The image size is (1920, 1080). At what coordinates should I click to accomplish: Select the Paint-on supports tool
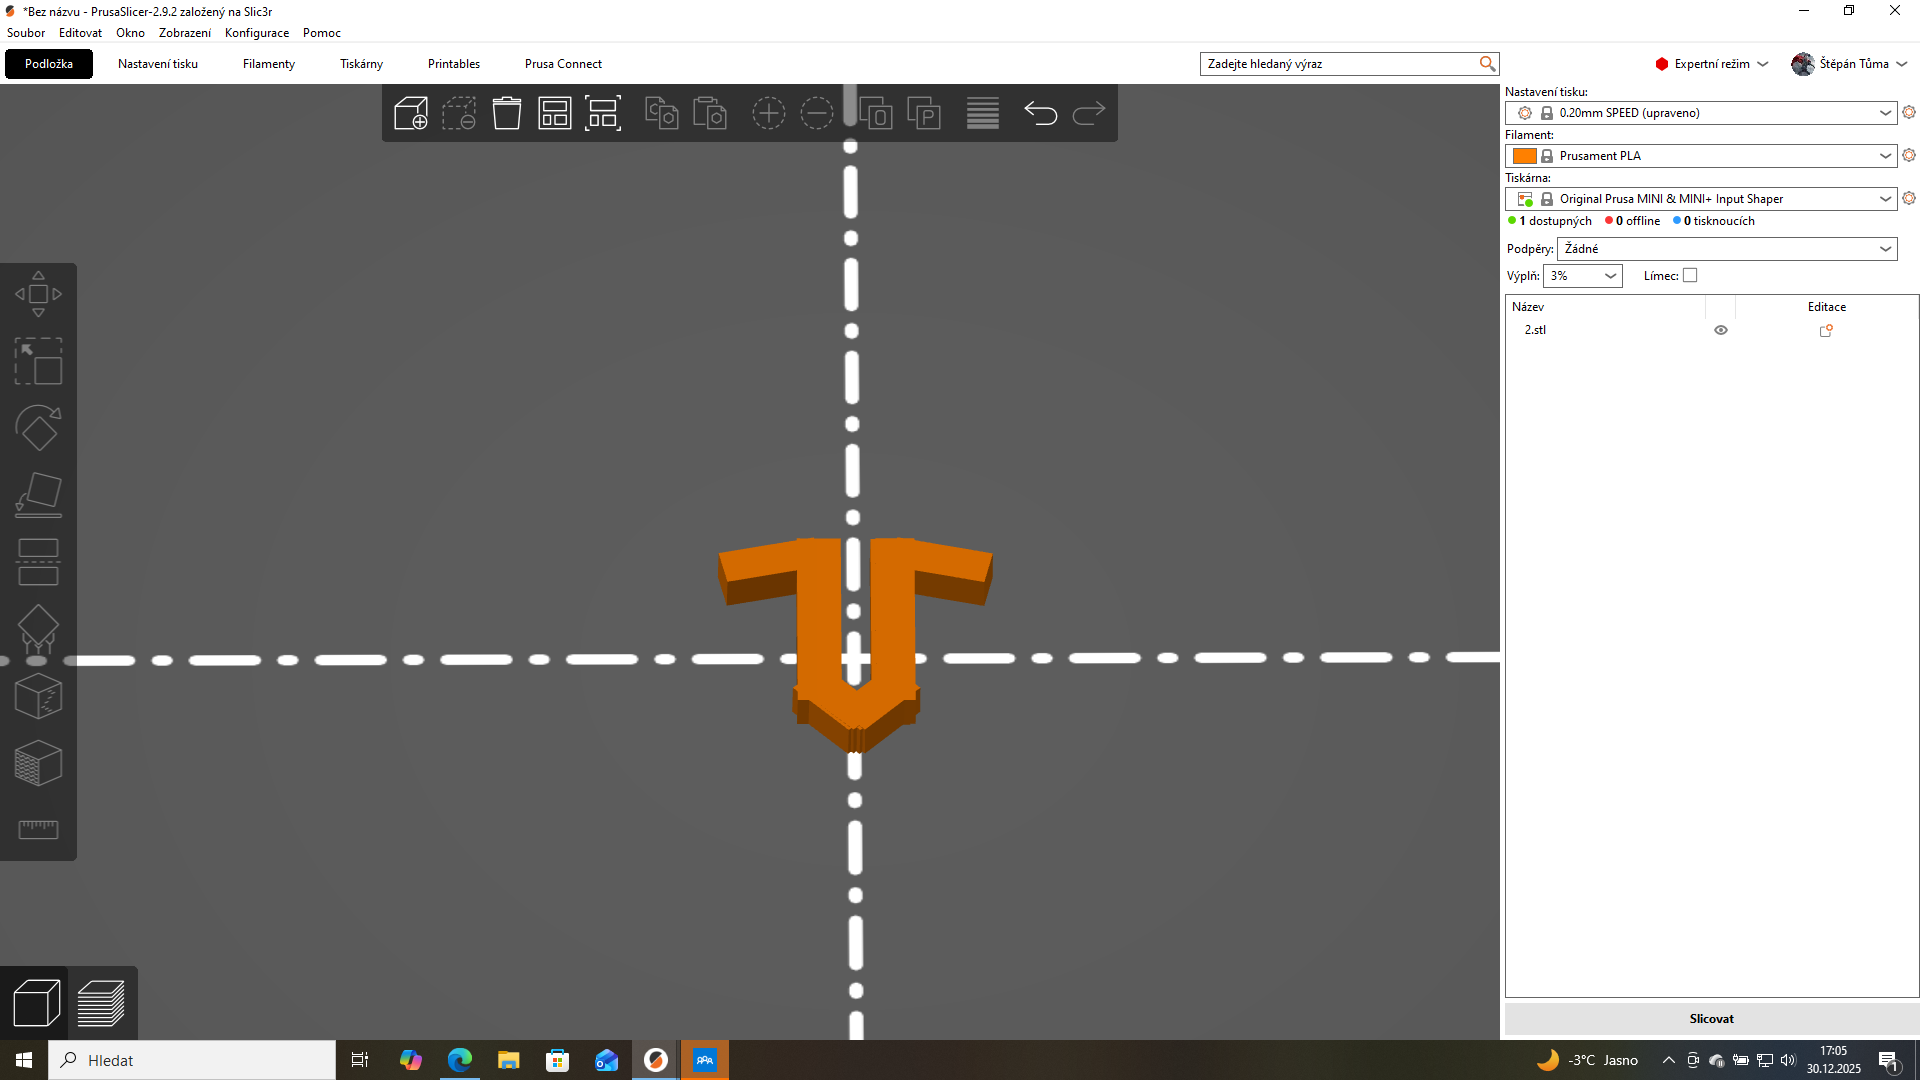38,629
